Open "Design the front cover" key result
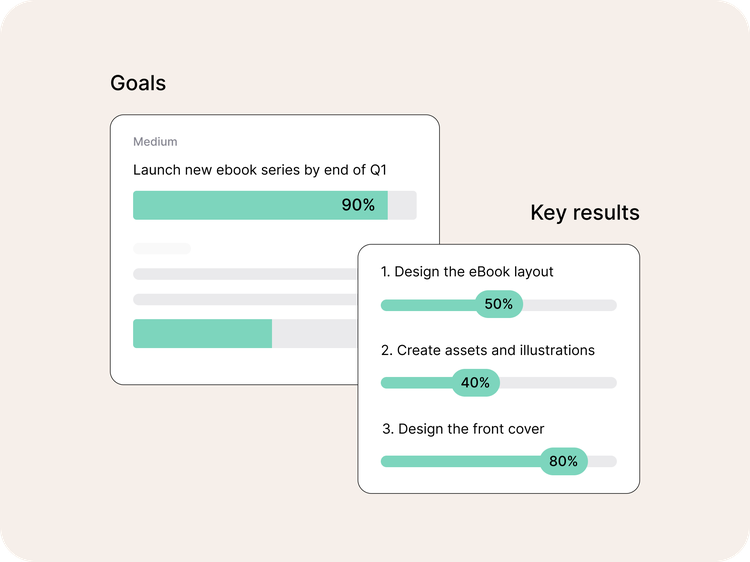This screenshot has width=750, height=562. pos(463,429)
